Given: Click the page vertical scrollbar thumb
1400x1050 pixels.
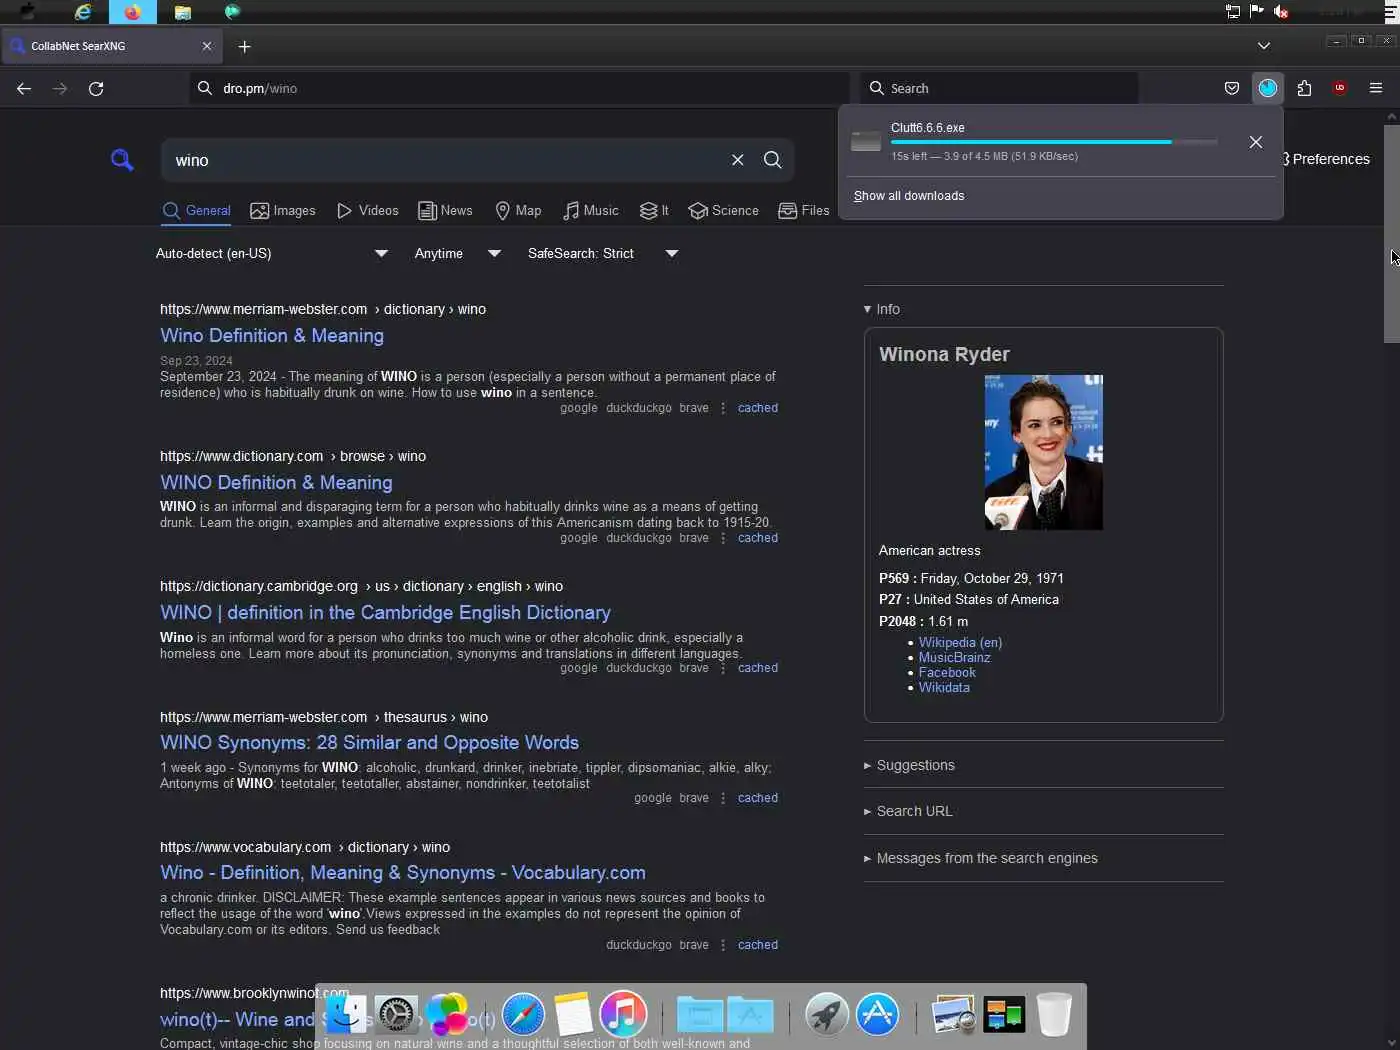Looking at the screenshot, I should (x=1391, y=233).
